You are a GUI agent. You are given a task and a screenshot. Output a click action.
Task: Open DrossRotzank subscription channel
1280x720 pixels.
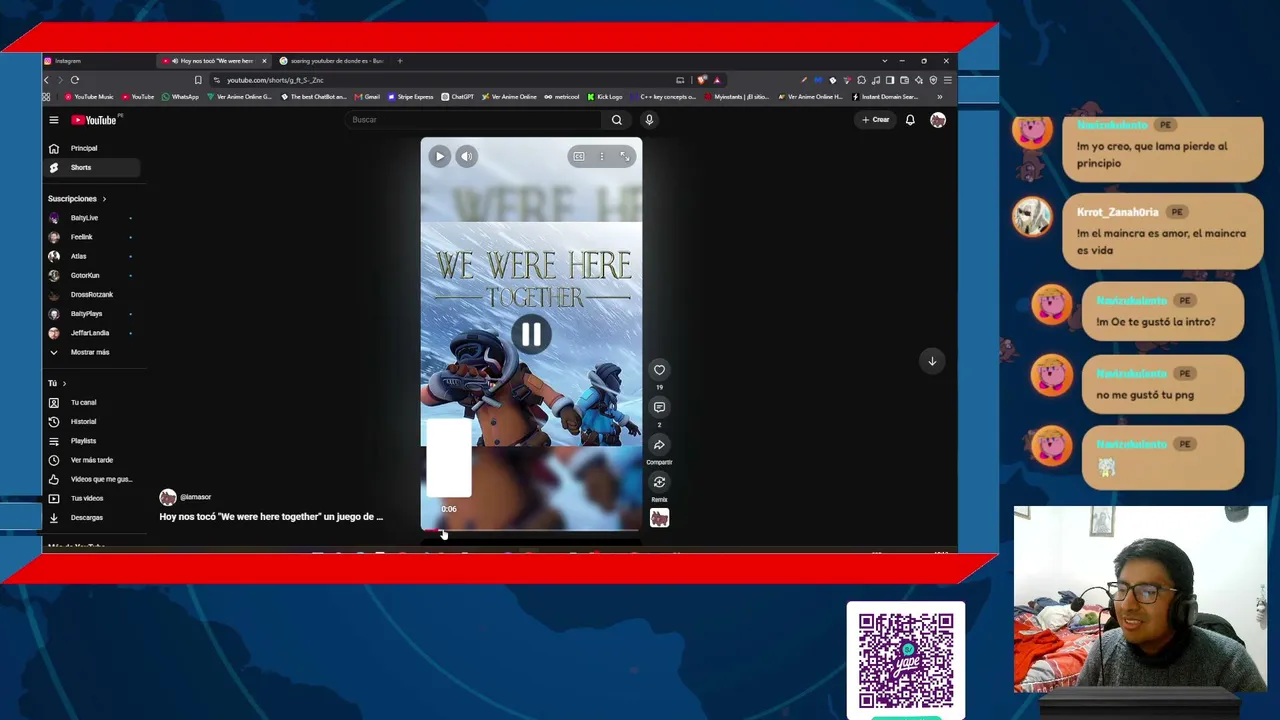click(90, 294)
